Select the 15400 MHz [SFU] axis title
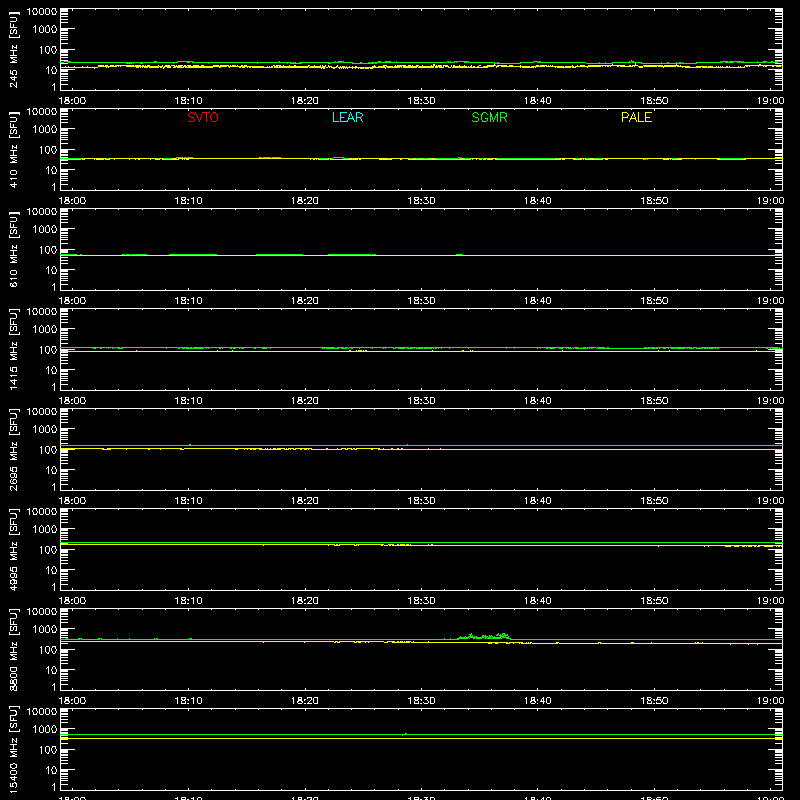Image resolution: width=800 pixels, height=800 pixels. point(14,749)
